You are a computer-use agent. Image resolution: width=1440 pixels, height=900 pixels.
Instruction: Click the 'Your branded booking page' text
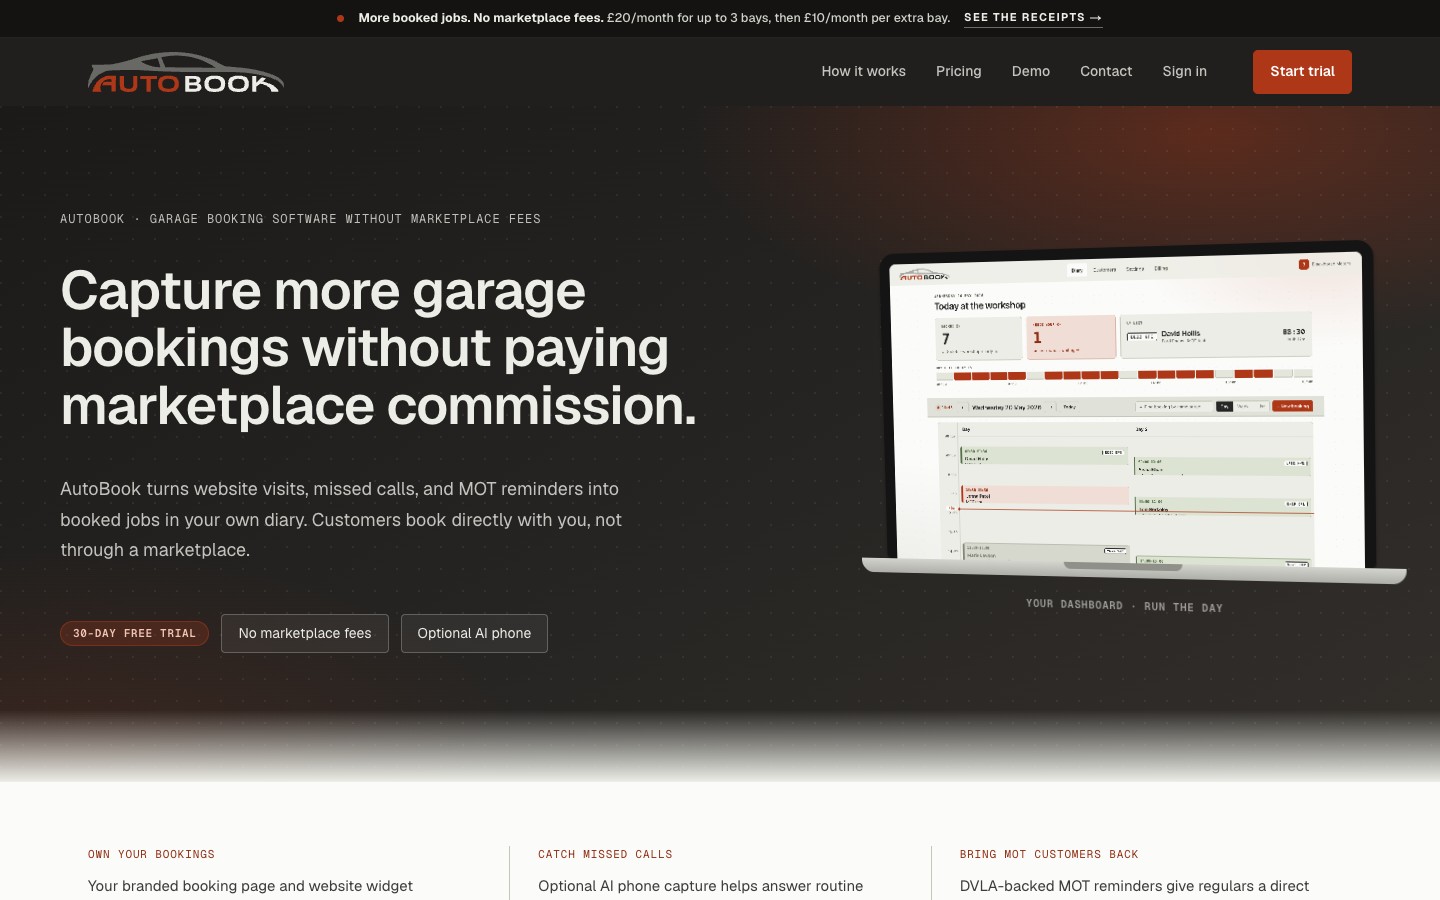[250, 886]
